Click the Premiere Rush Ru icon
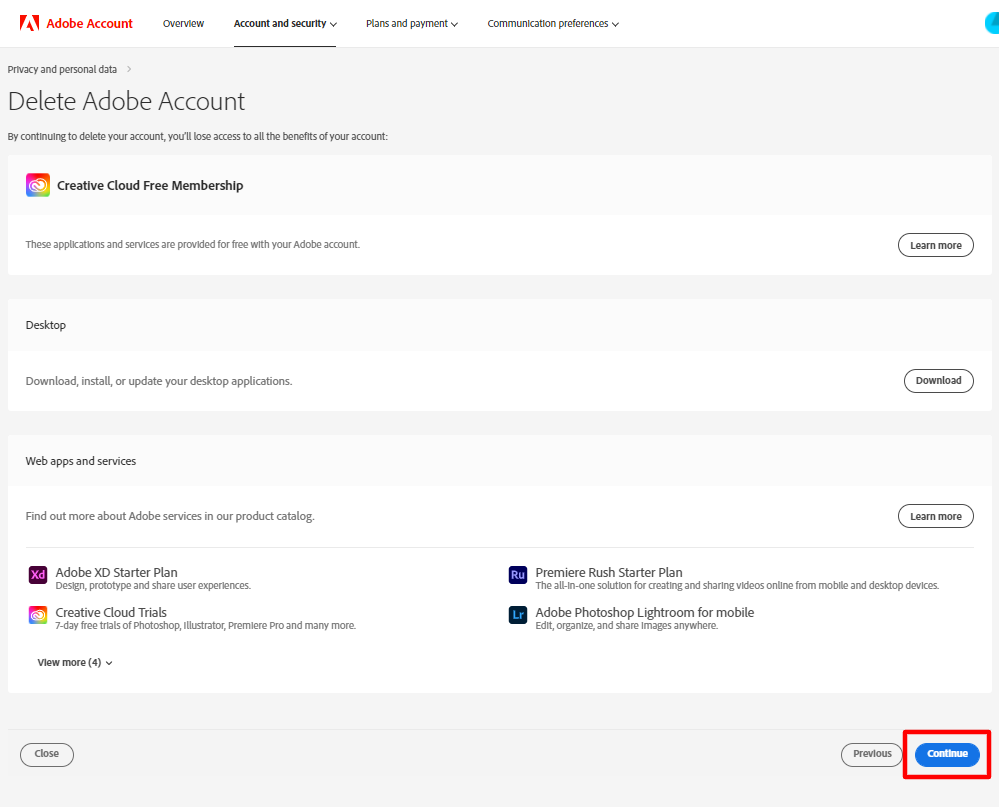This screenshot has width=999, height=807. coord(518,575)
